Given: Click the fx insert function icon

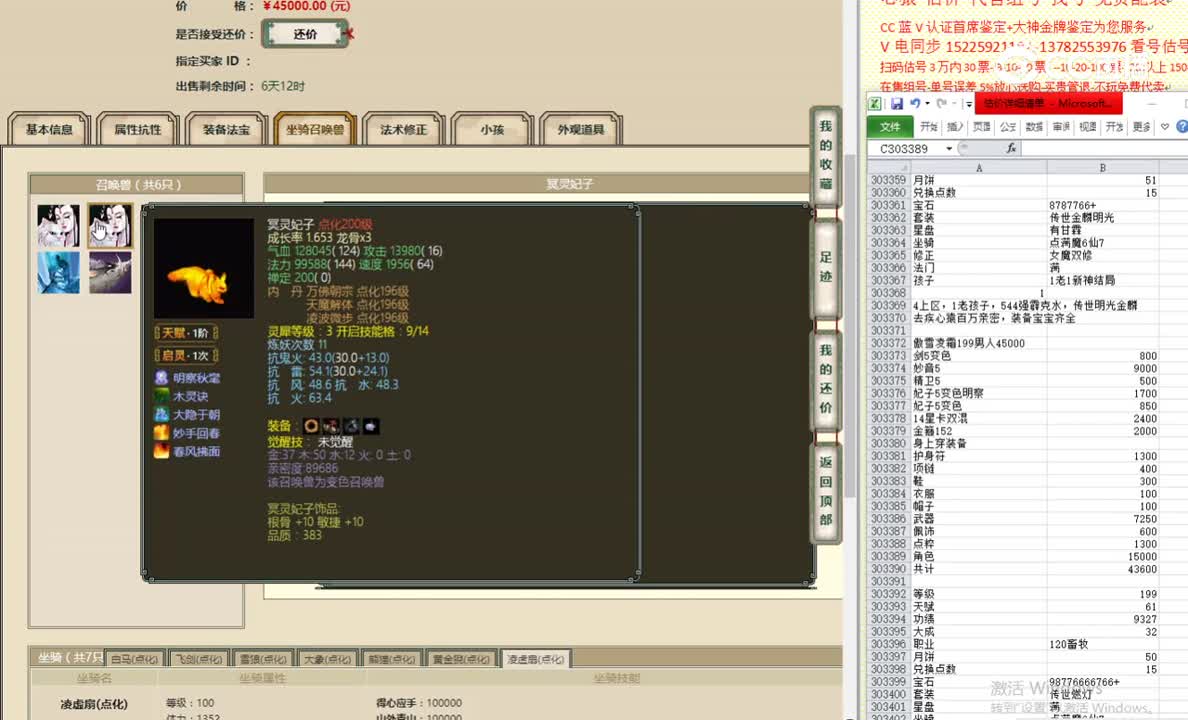Looking at the screenshot, I should 1012,147.
